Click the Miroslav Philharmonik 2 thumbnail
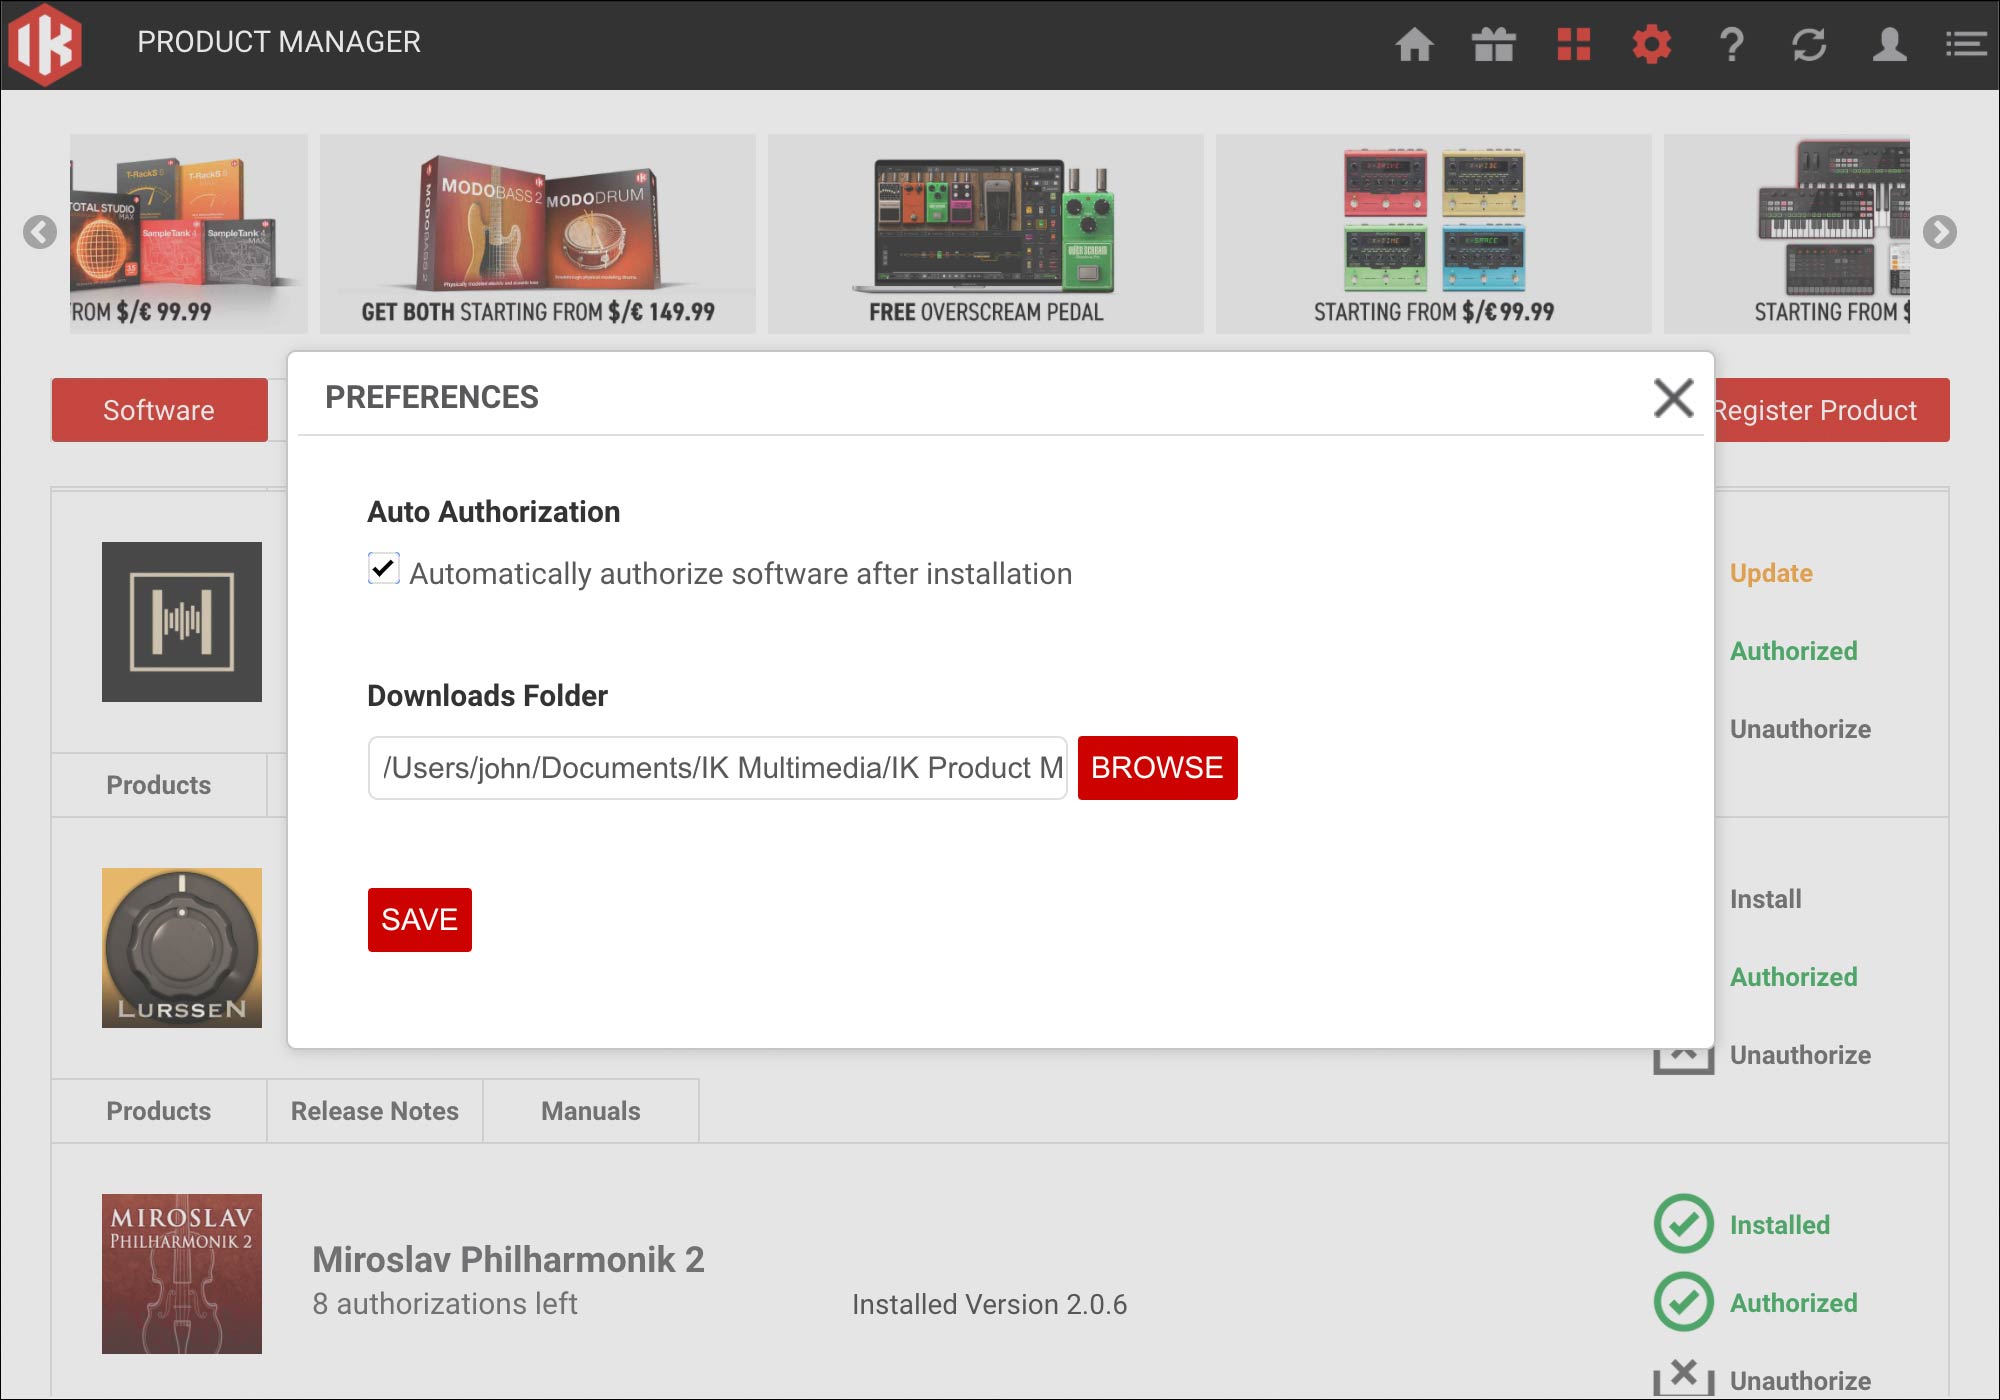Screen dimensions: 2000x1400 (182, 1273)
